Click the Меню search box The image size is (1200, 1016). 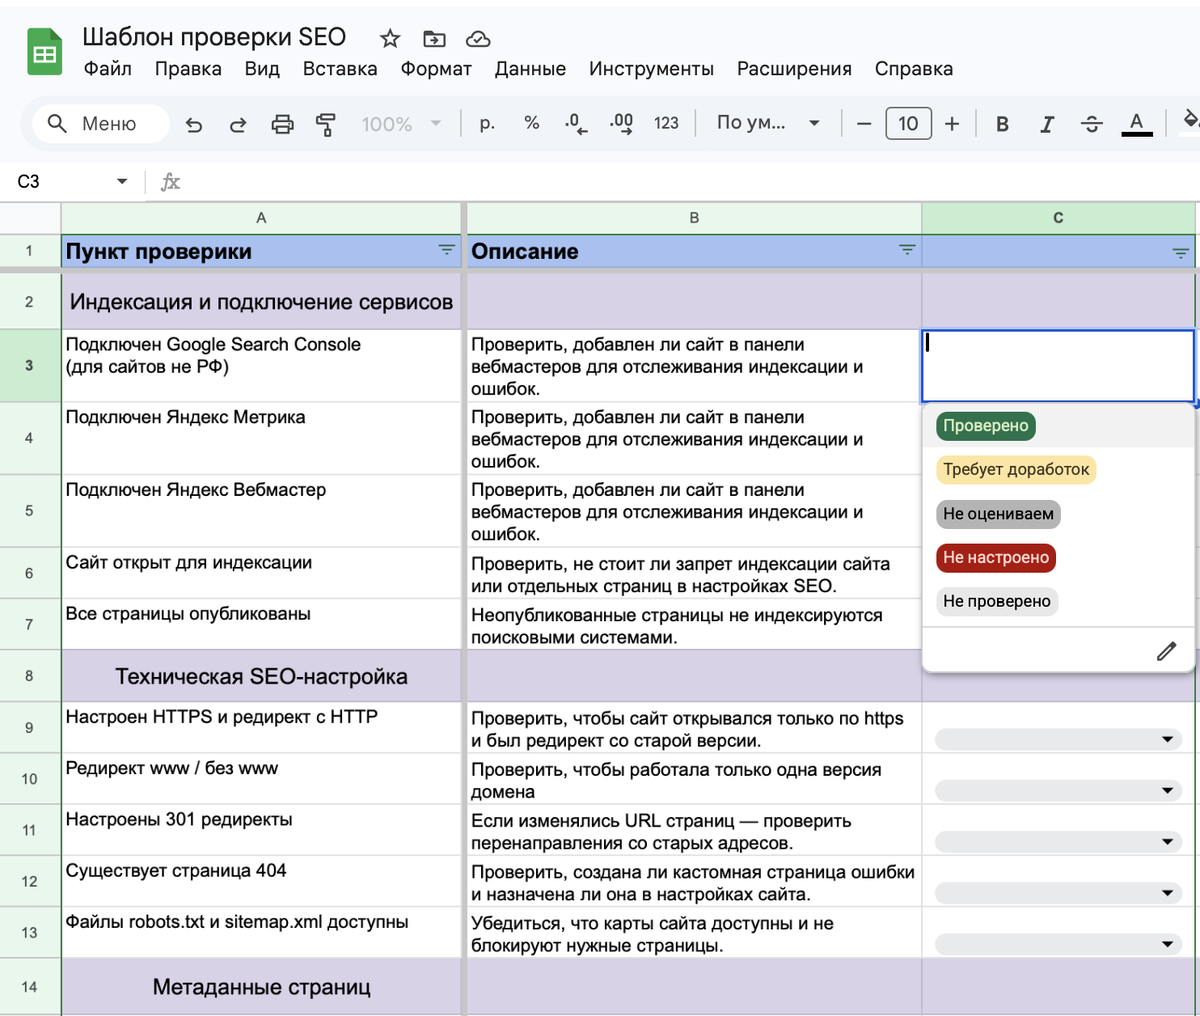point(101,124)
